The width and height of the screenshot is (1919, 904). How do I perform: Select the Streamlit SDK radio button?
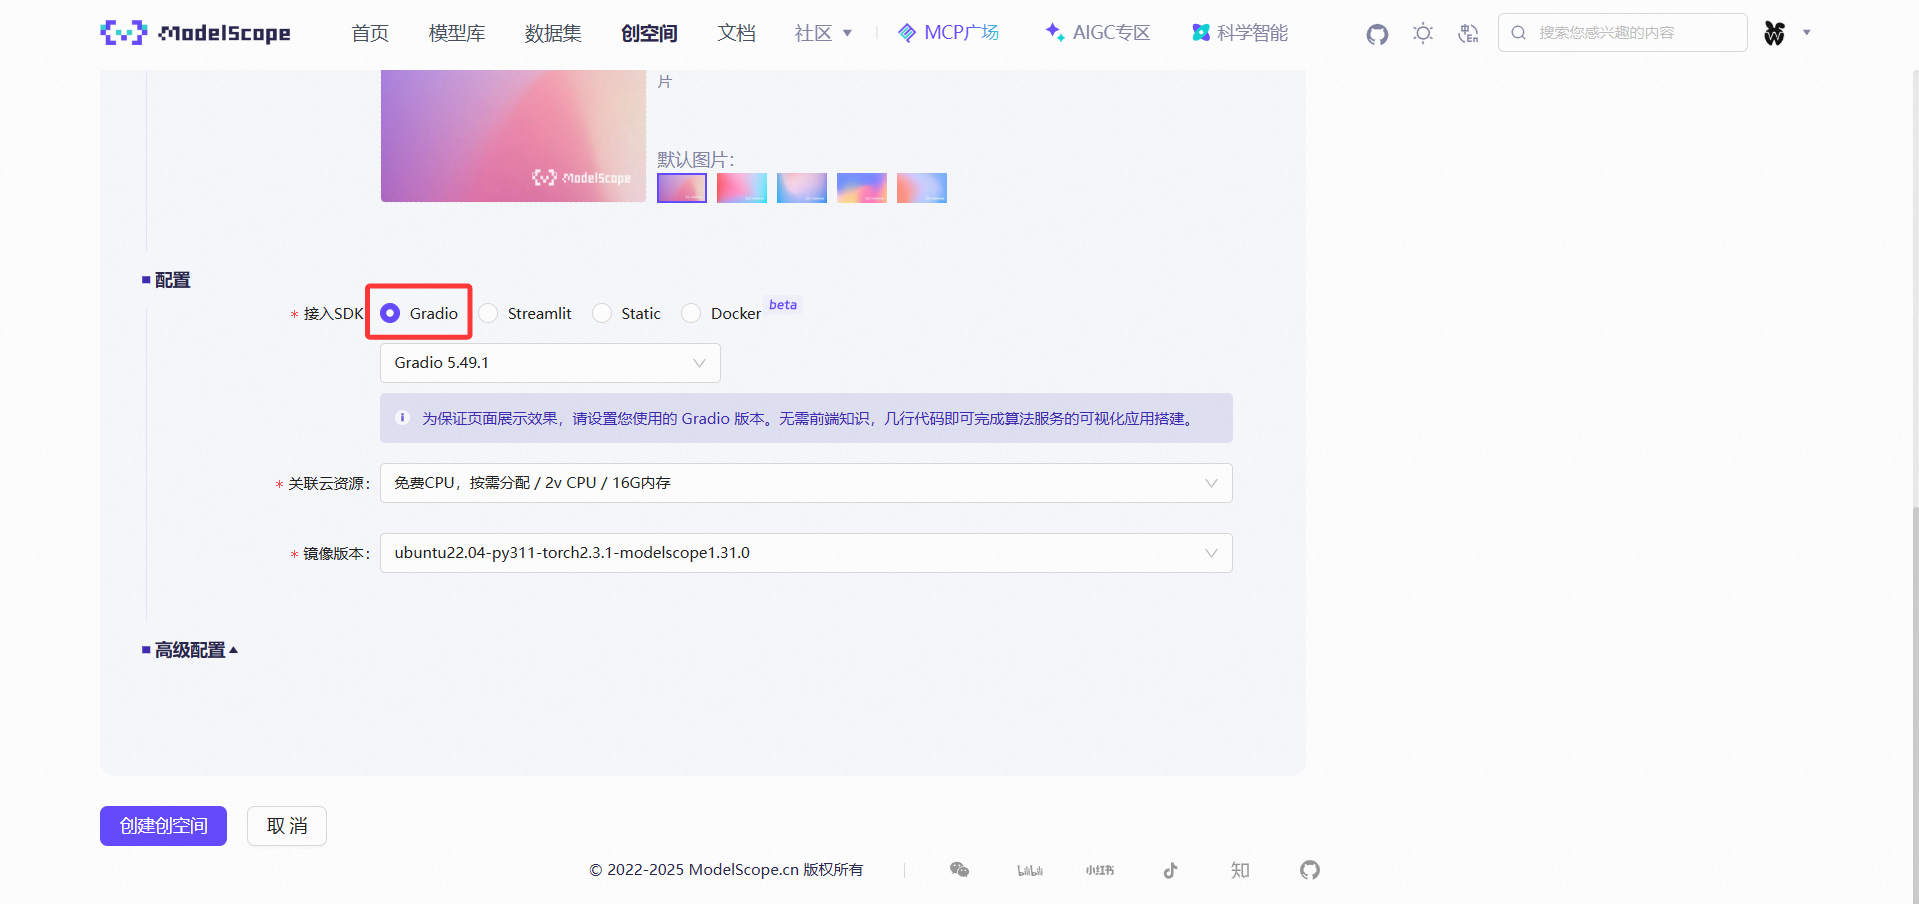[488, 313]
